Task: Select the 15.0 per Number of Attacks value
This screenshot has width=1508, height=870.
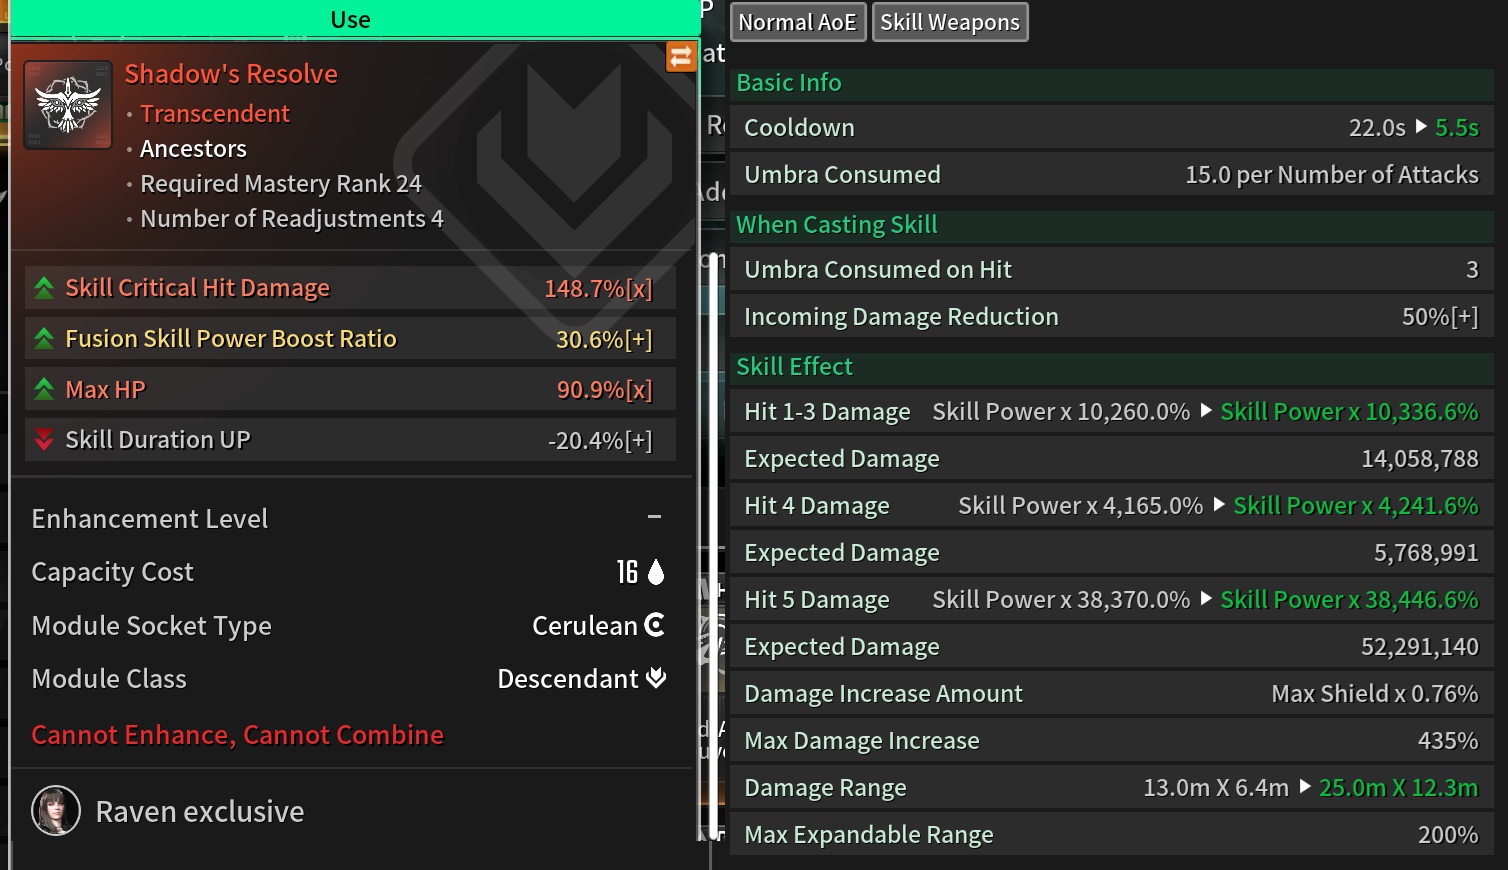Action: pyautogui.click(x=1332, y=175)
